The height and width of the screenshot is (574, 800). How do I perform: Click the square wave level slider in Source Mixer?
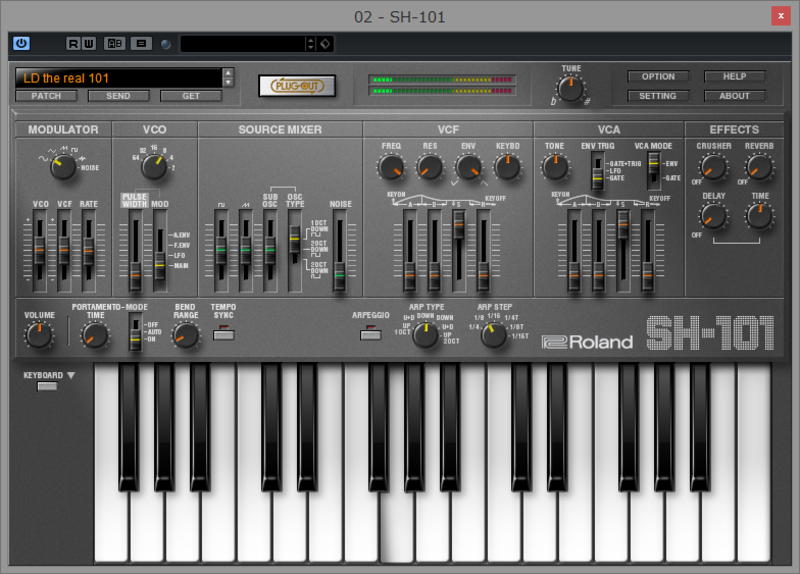point(221,251)
